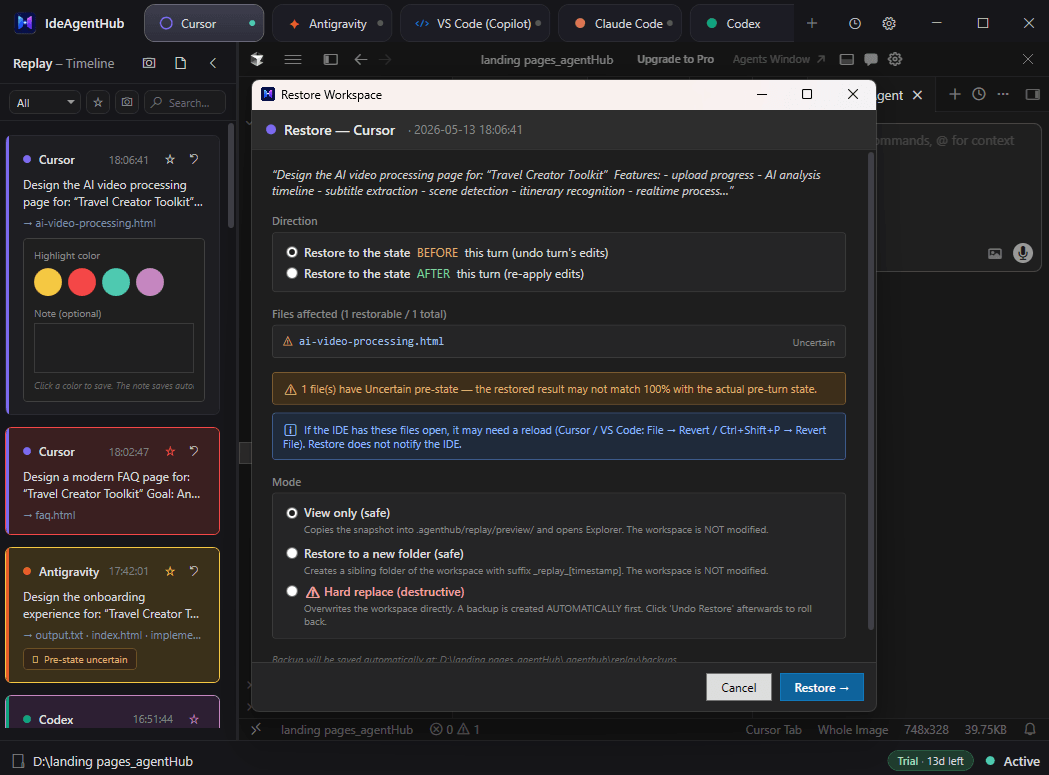Click the screenshot camera icon beside Replay Timeline
The image size is (1049, 775).
149,63
